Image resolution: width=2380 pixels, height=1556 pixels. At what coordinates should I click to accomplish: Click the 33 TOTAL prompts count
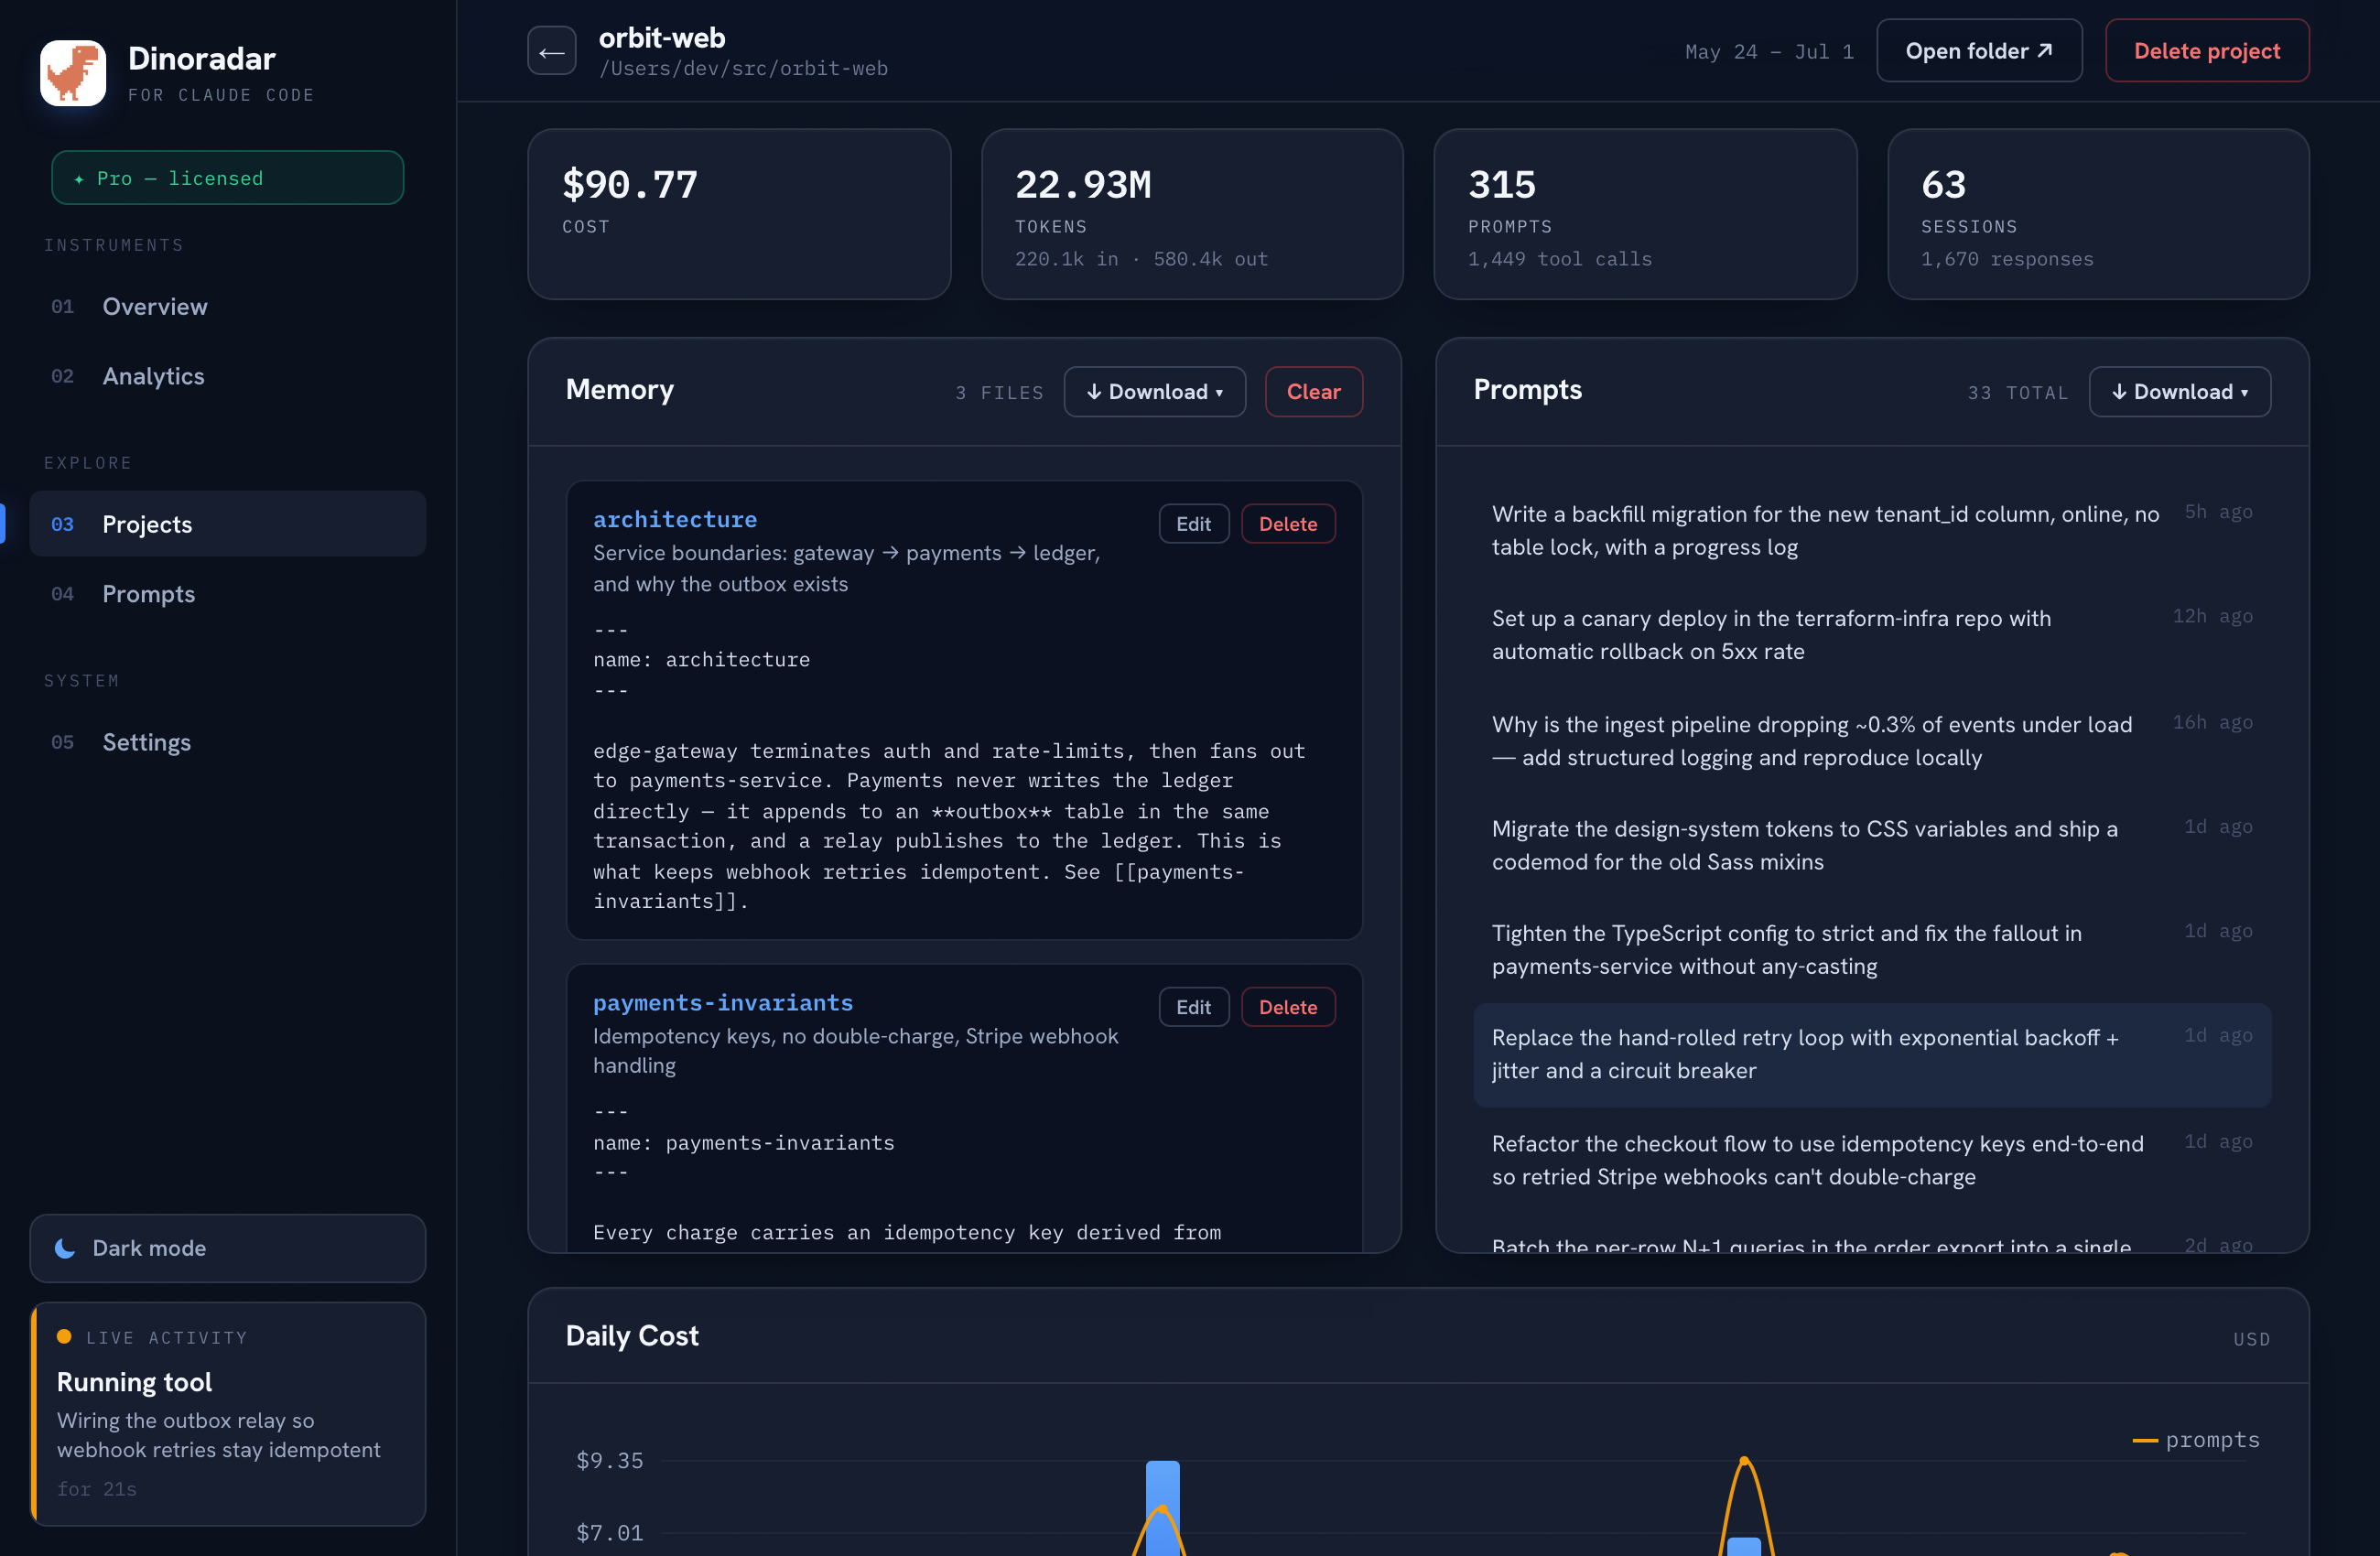(x=2017, y=393)
